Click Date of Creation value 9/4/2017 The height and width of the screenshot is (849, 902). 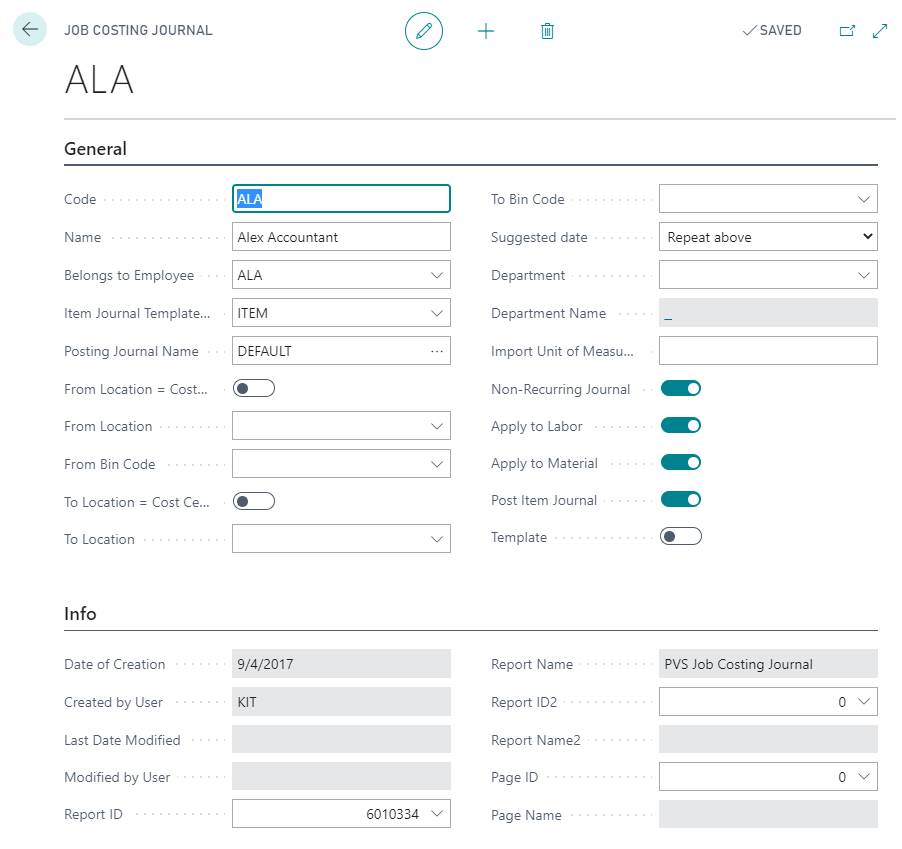[341, 664]
